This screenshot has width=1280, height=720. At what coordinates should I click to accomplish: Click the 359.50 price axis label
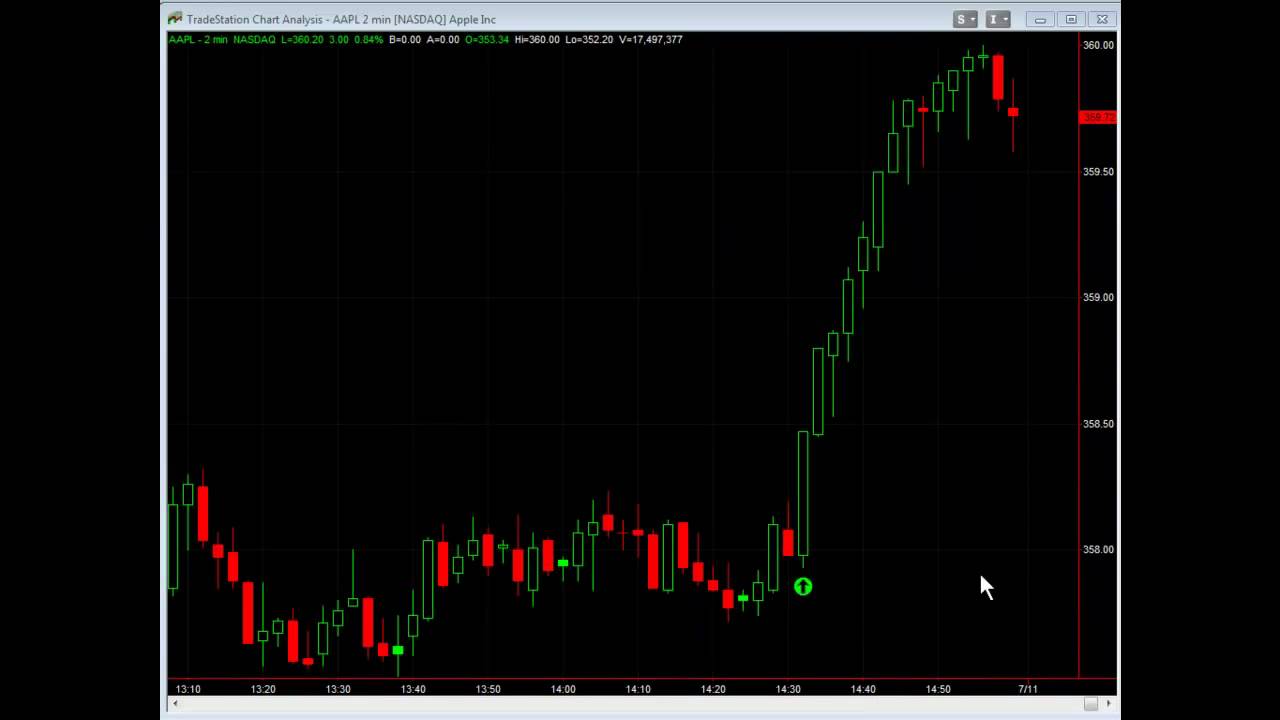pyautogui.click(x=1098, y=172)
